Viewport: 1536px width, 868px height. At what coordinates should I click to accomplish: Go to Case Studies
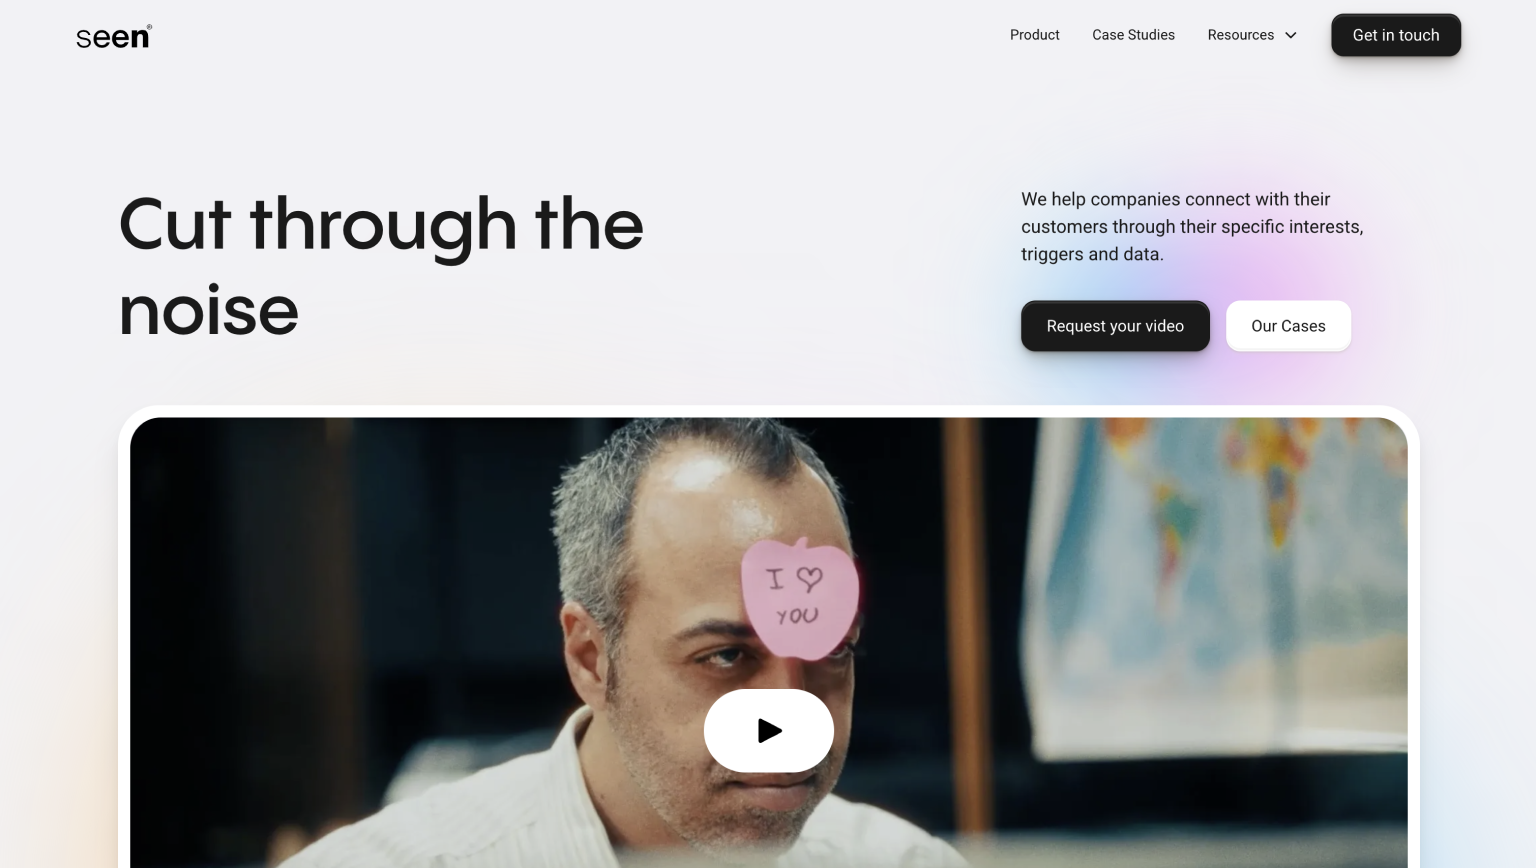(x=1133, y=35)
